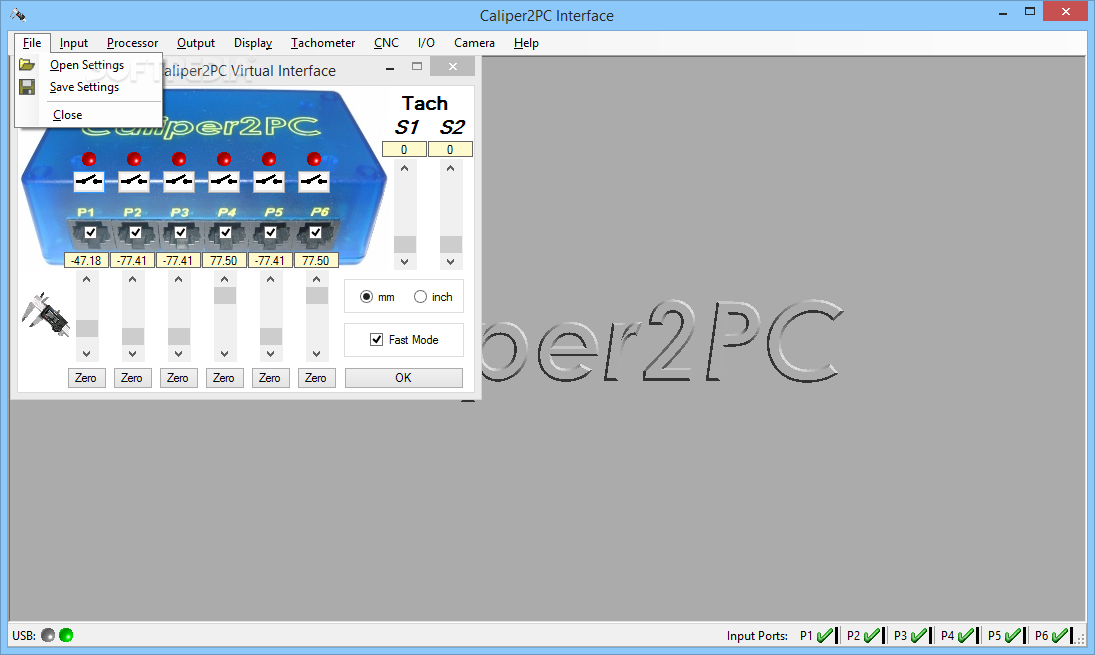The height and width of the screenshot is (655, 1095).
Task: Click the digital caliper picture icon
Action: (x=45, y=314)
